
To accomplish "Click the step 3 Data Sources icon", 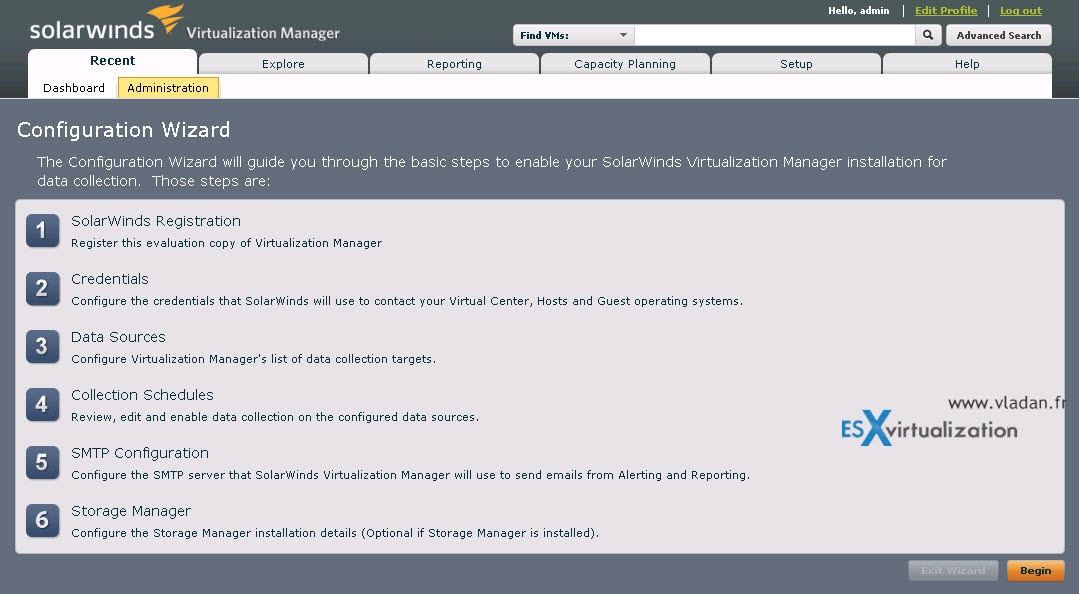I will click(43, 346).
